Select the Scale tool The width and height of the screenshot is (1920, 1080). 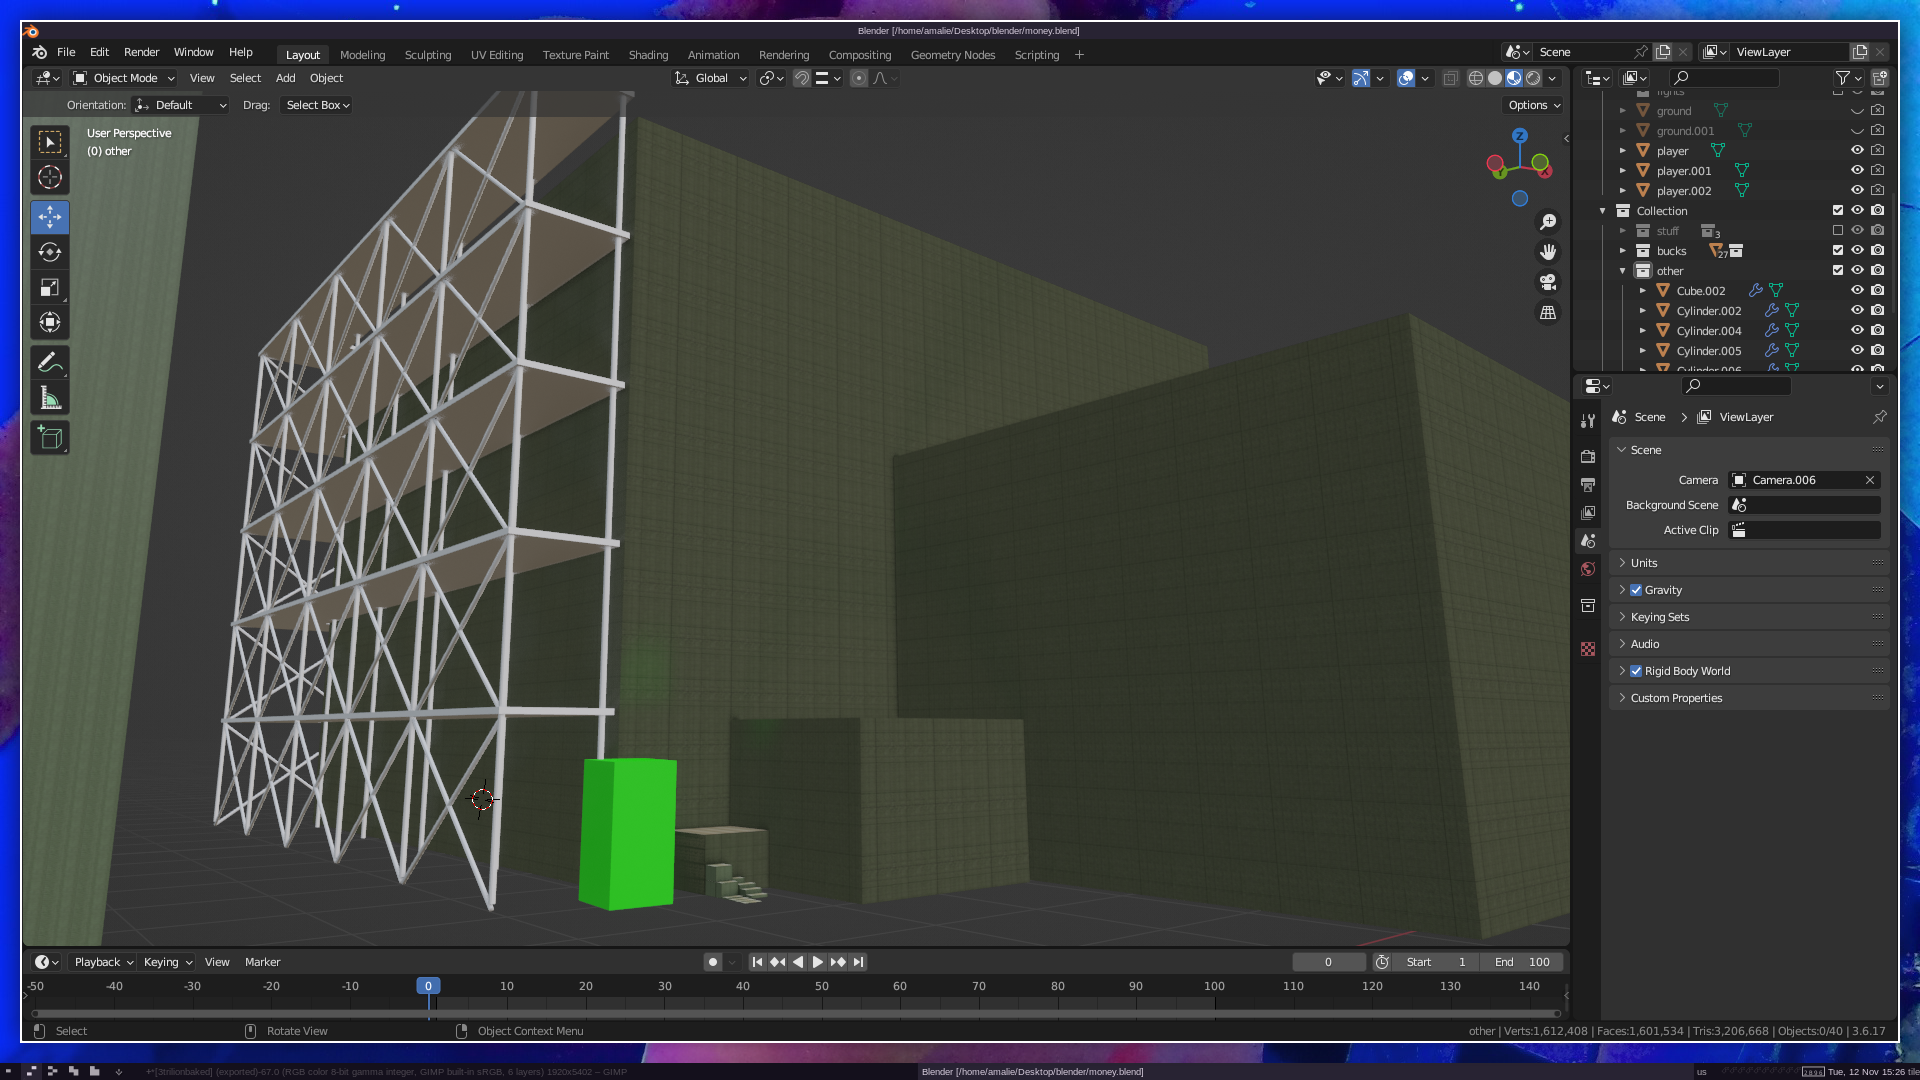coord(50,288)
